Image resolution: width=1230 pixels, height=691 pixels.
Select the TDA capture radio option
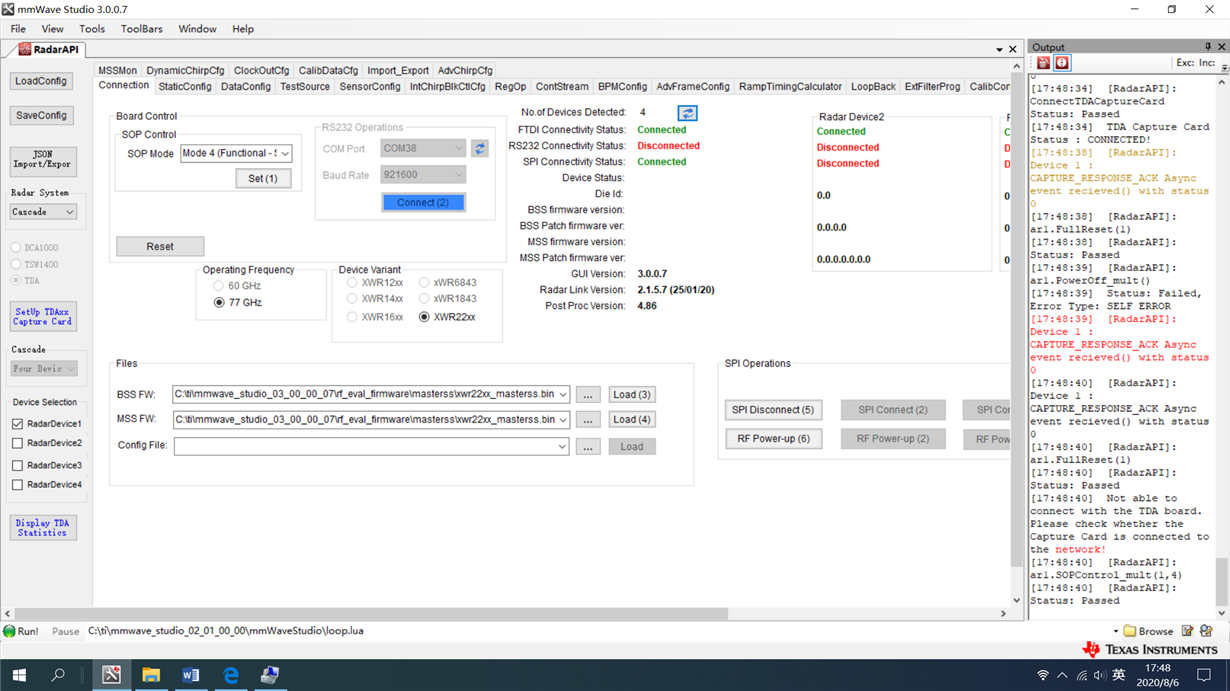click(16, 281)
